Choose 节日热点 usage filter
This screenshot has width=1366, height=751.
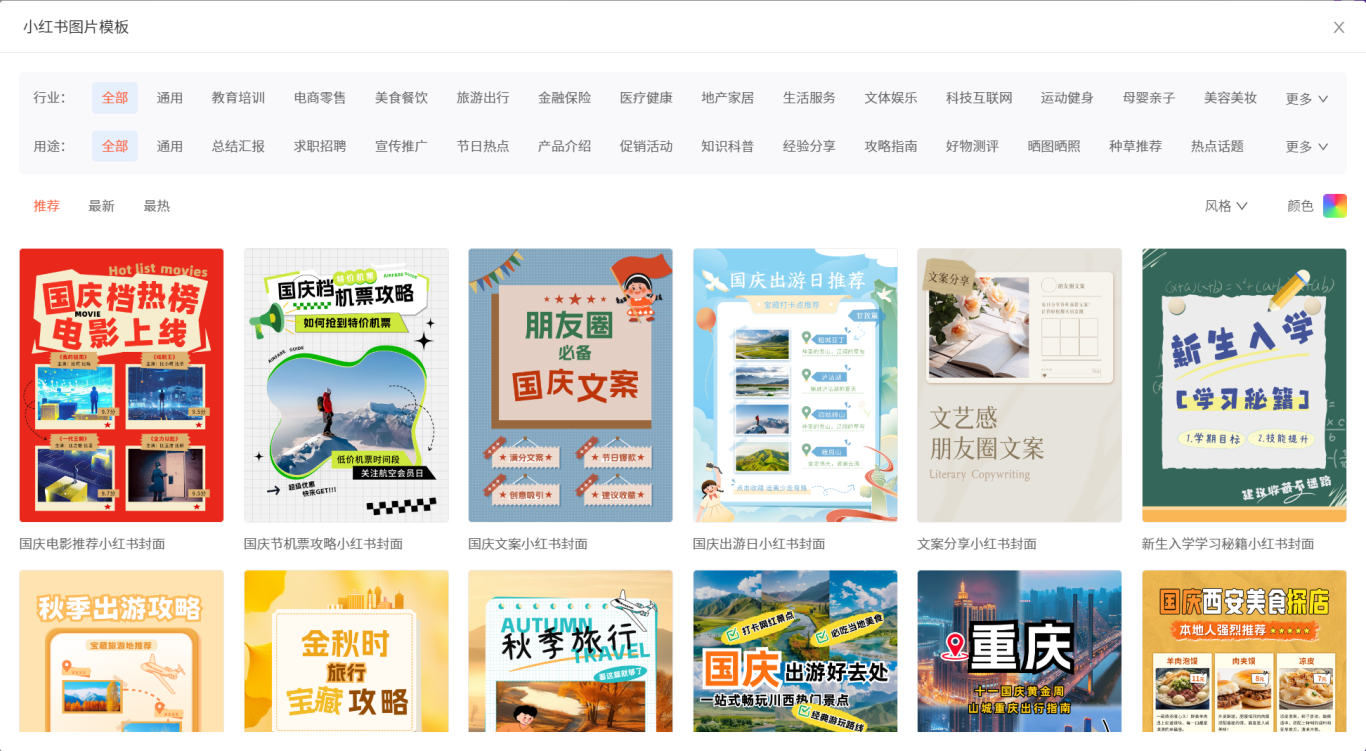pos(483,146)
